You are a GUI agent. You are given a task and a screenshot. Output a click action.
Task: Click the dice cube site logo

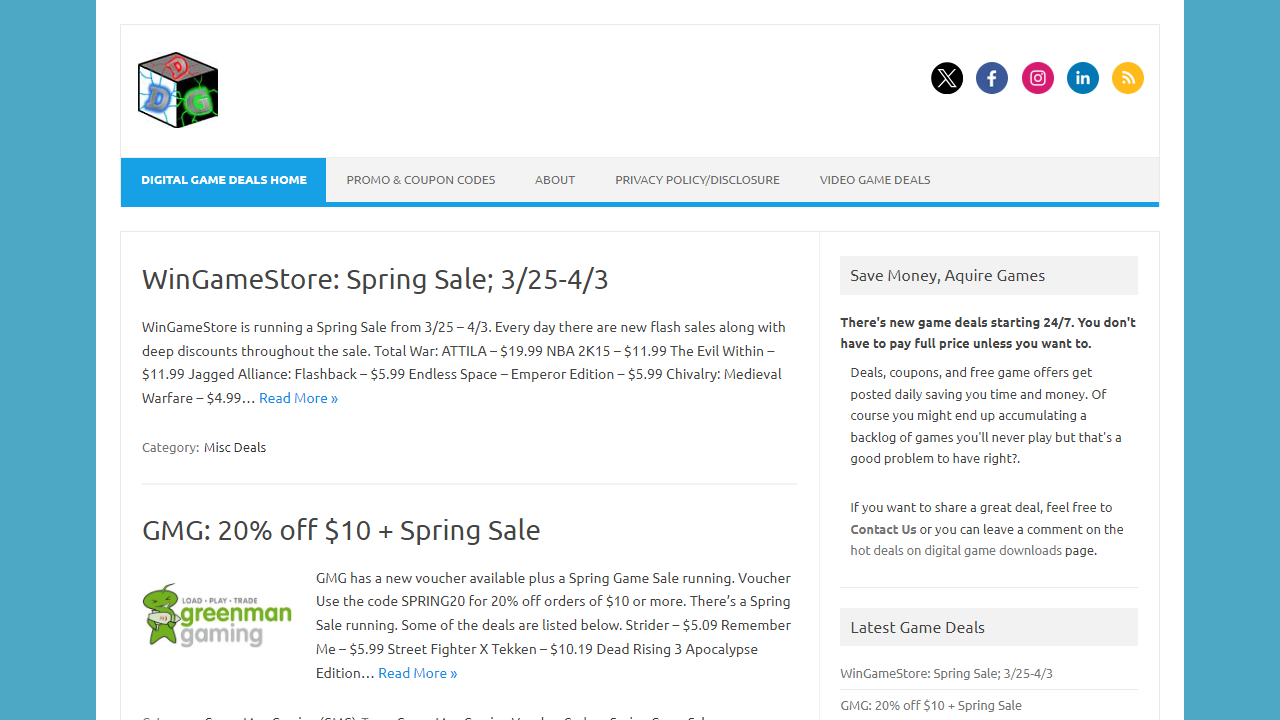(x=177, y=89)
